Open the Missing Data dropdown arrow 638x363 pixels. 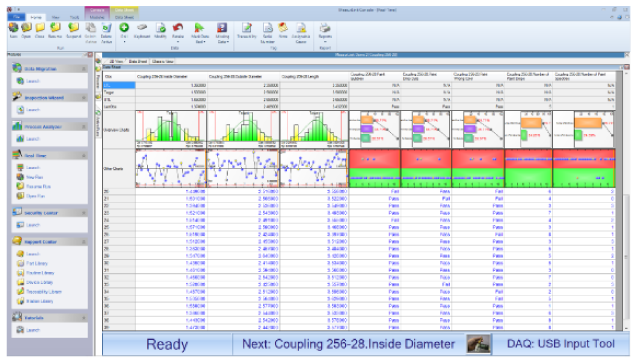click(228, 42)
